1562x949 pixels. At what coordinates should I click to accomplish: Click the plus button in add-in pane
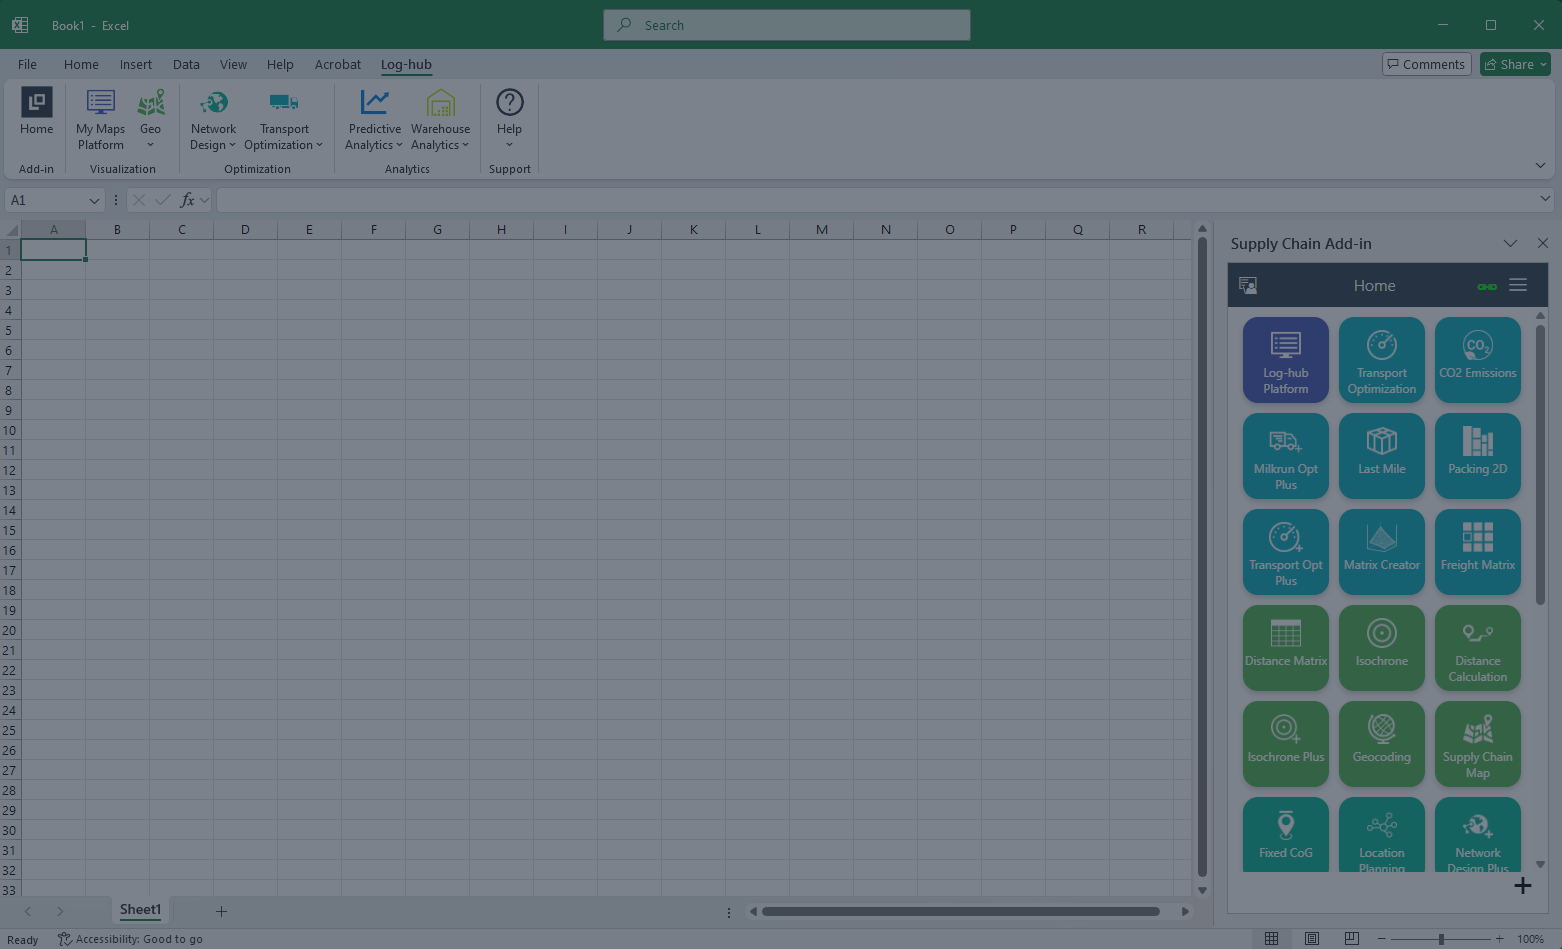point(1522,885)
